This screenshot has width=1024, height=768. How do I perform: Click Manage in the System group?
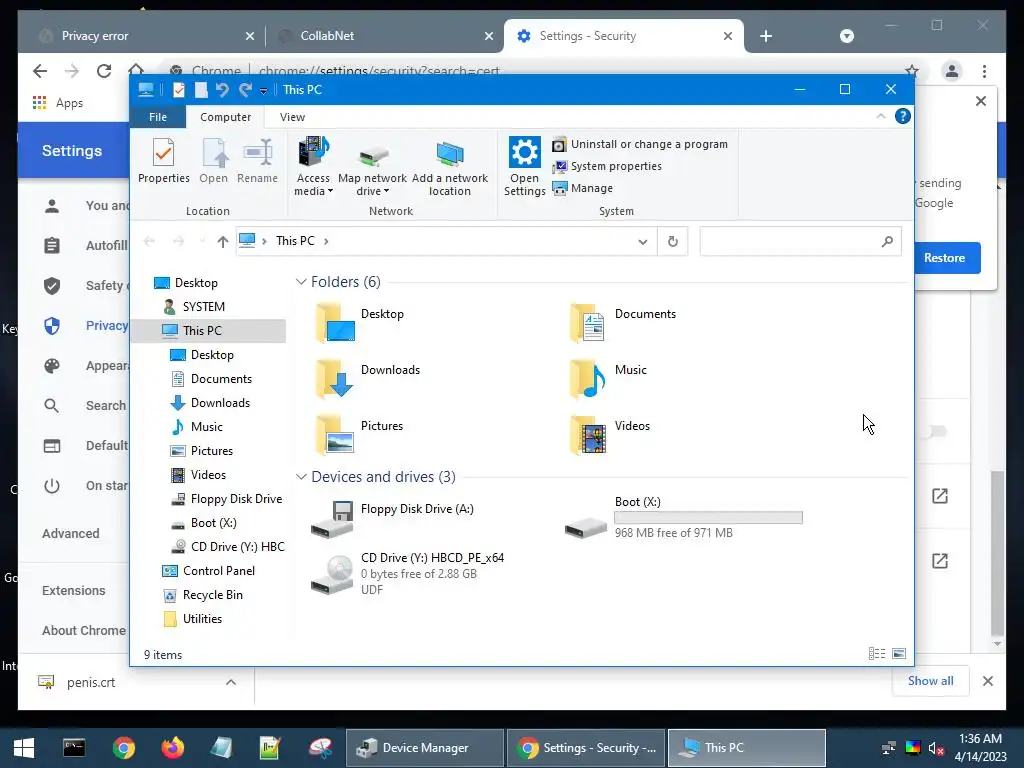pyautogui.click(x=583, y=188)
